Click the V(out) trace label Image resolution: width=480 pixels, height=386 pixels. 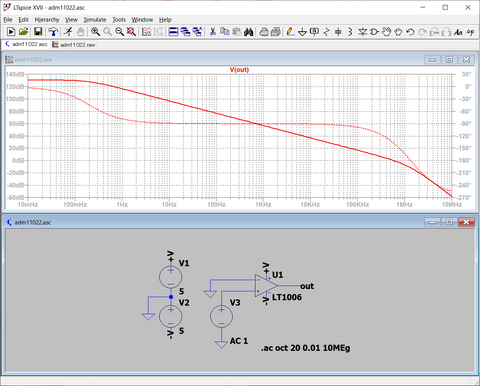tap(239, 70)
